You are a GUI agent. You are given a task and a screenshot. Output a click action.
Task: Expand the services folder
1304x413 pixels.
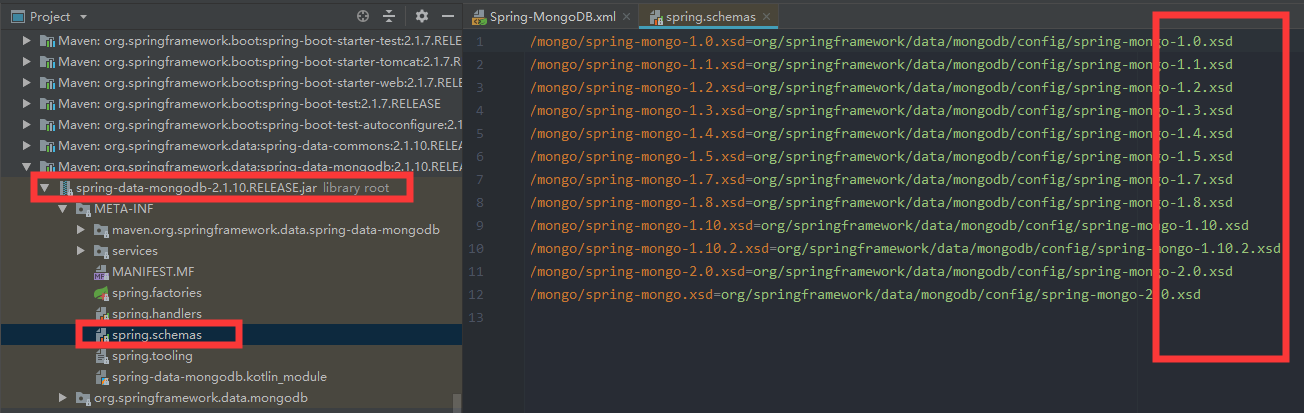82,251
